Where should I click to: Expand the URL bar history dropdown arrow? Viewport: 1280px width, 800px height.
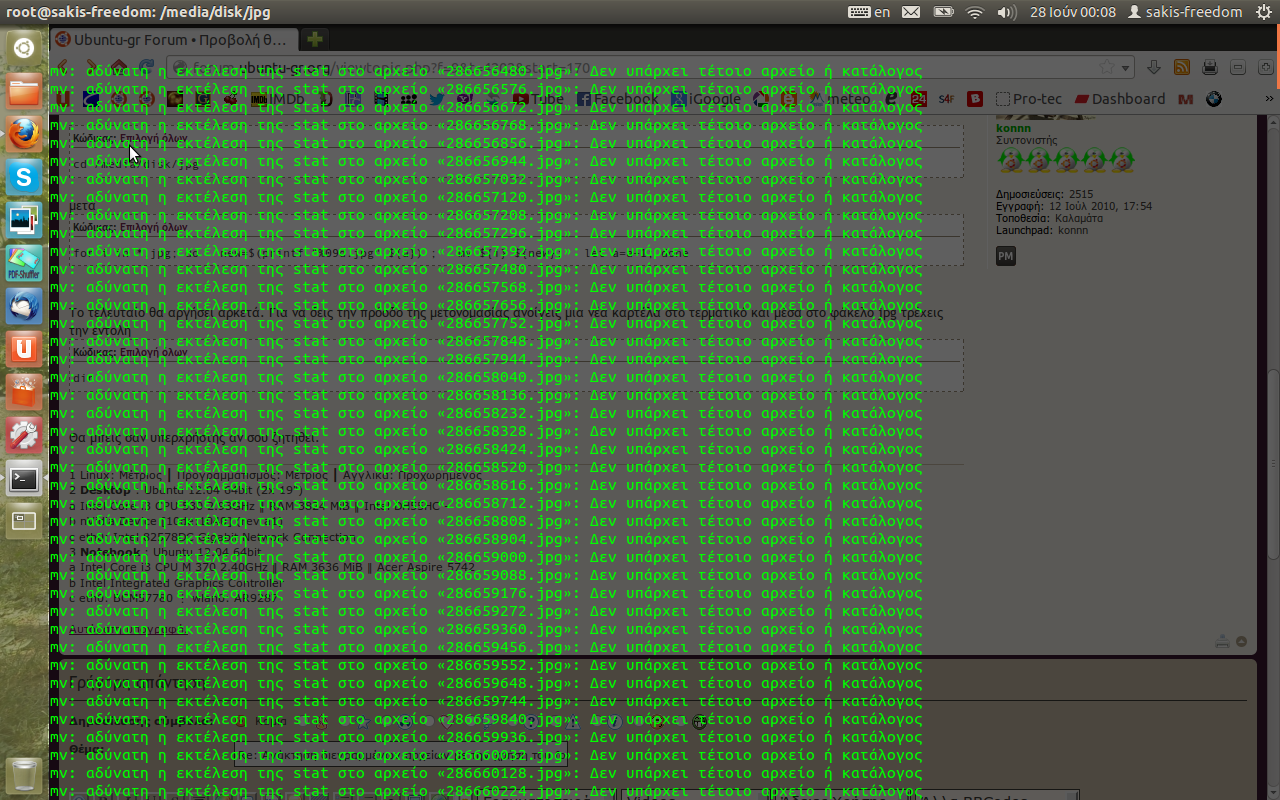1126,67
